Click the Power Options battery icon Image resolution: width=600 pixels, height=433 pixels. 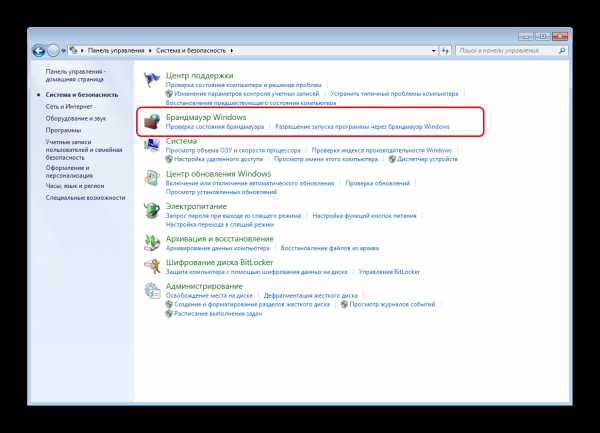tap(152, 210)
